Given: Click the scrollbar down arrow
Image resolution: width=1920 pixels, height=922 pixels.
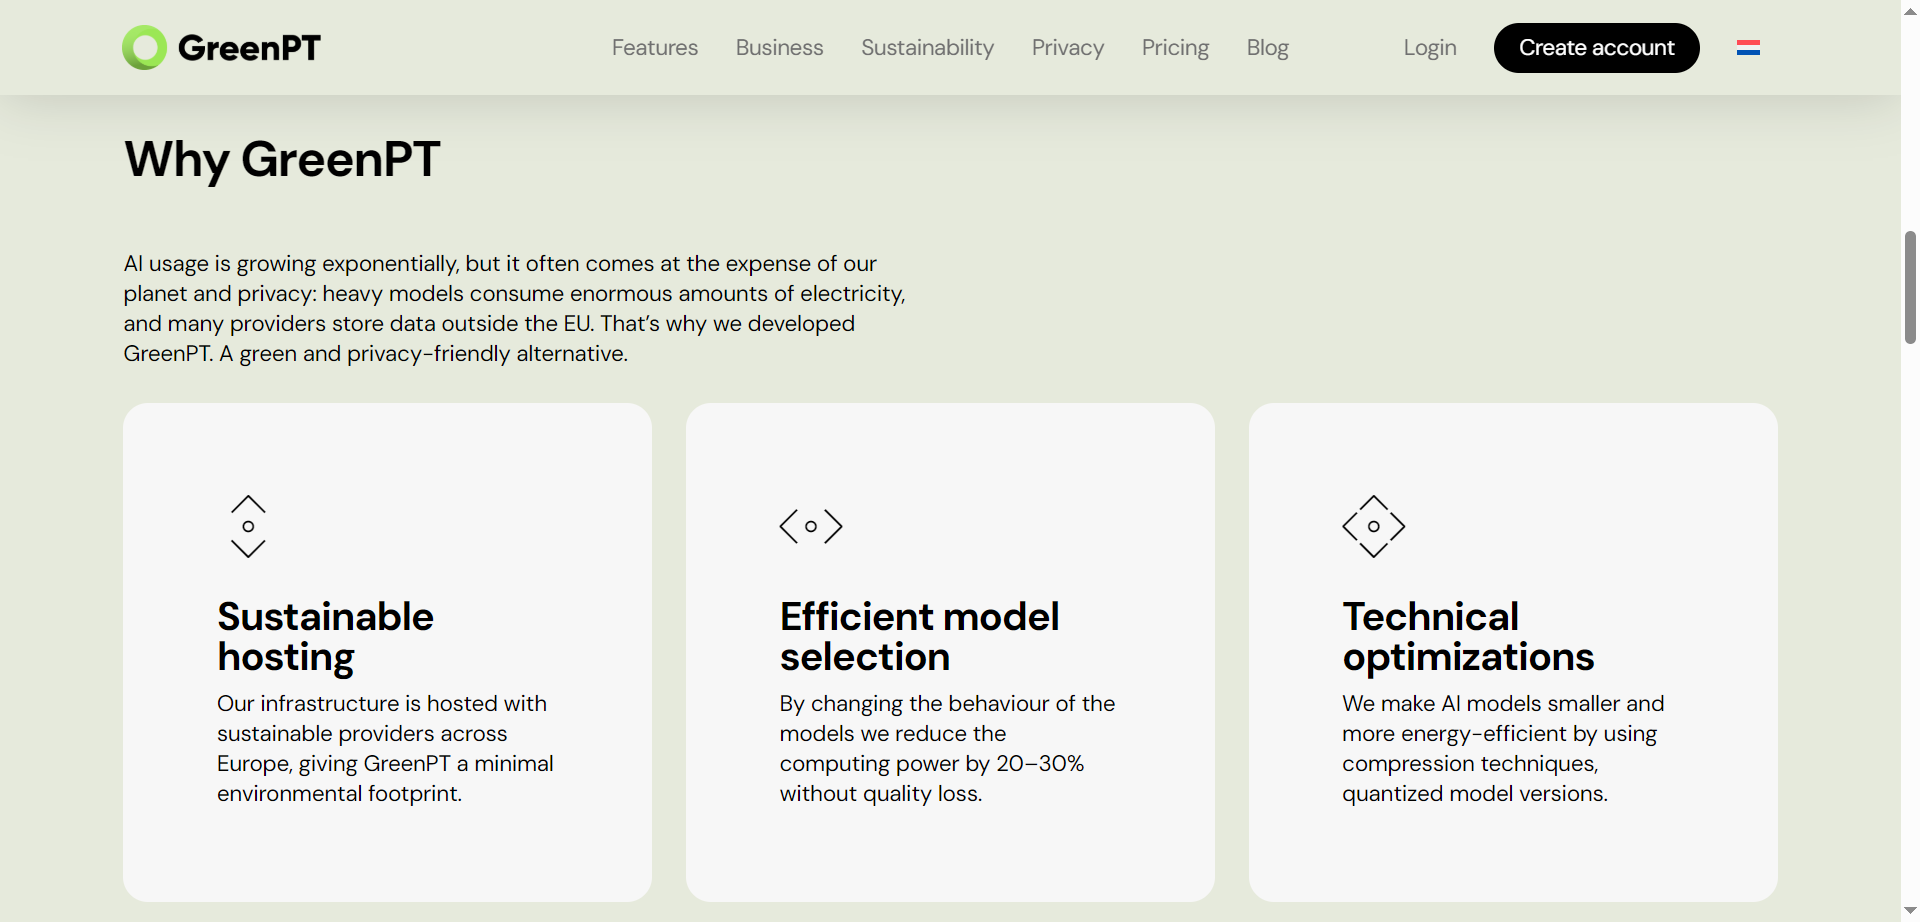Looking at the screenshot, I should click(x=1910, y=911).
